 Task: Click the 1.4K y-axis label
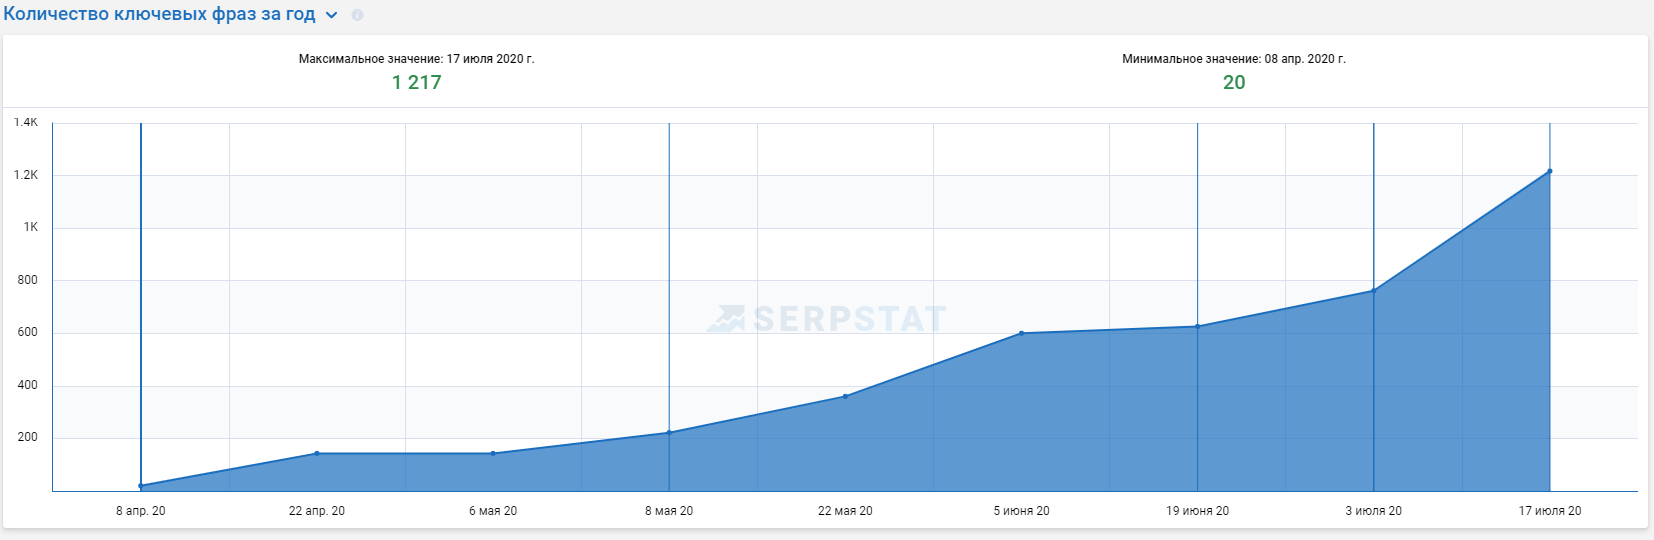pos(26,122)
